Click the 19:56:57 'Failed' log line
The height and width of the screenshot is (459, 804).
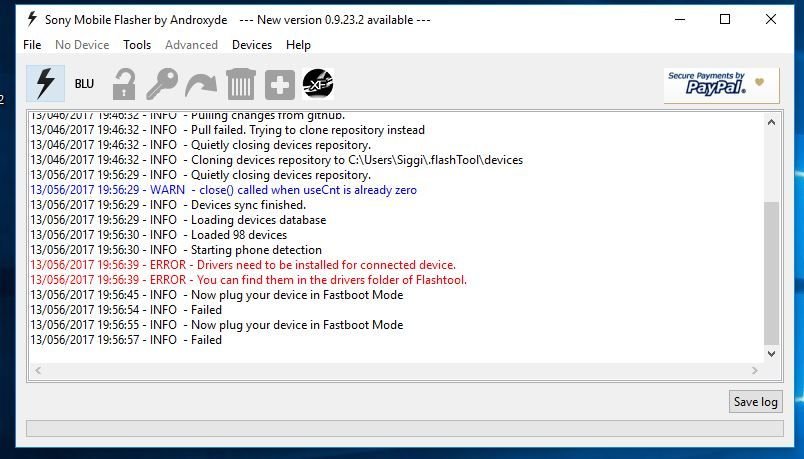coord(126,340)
